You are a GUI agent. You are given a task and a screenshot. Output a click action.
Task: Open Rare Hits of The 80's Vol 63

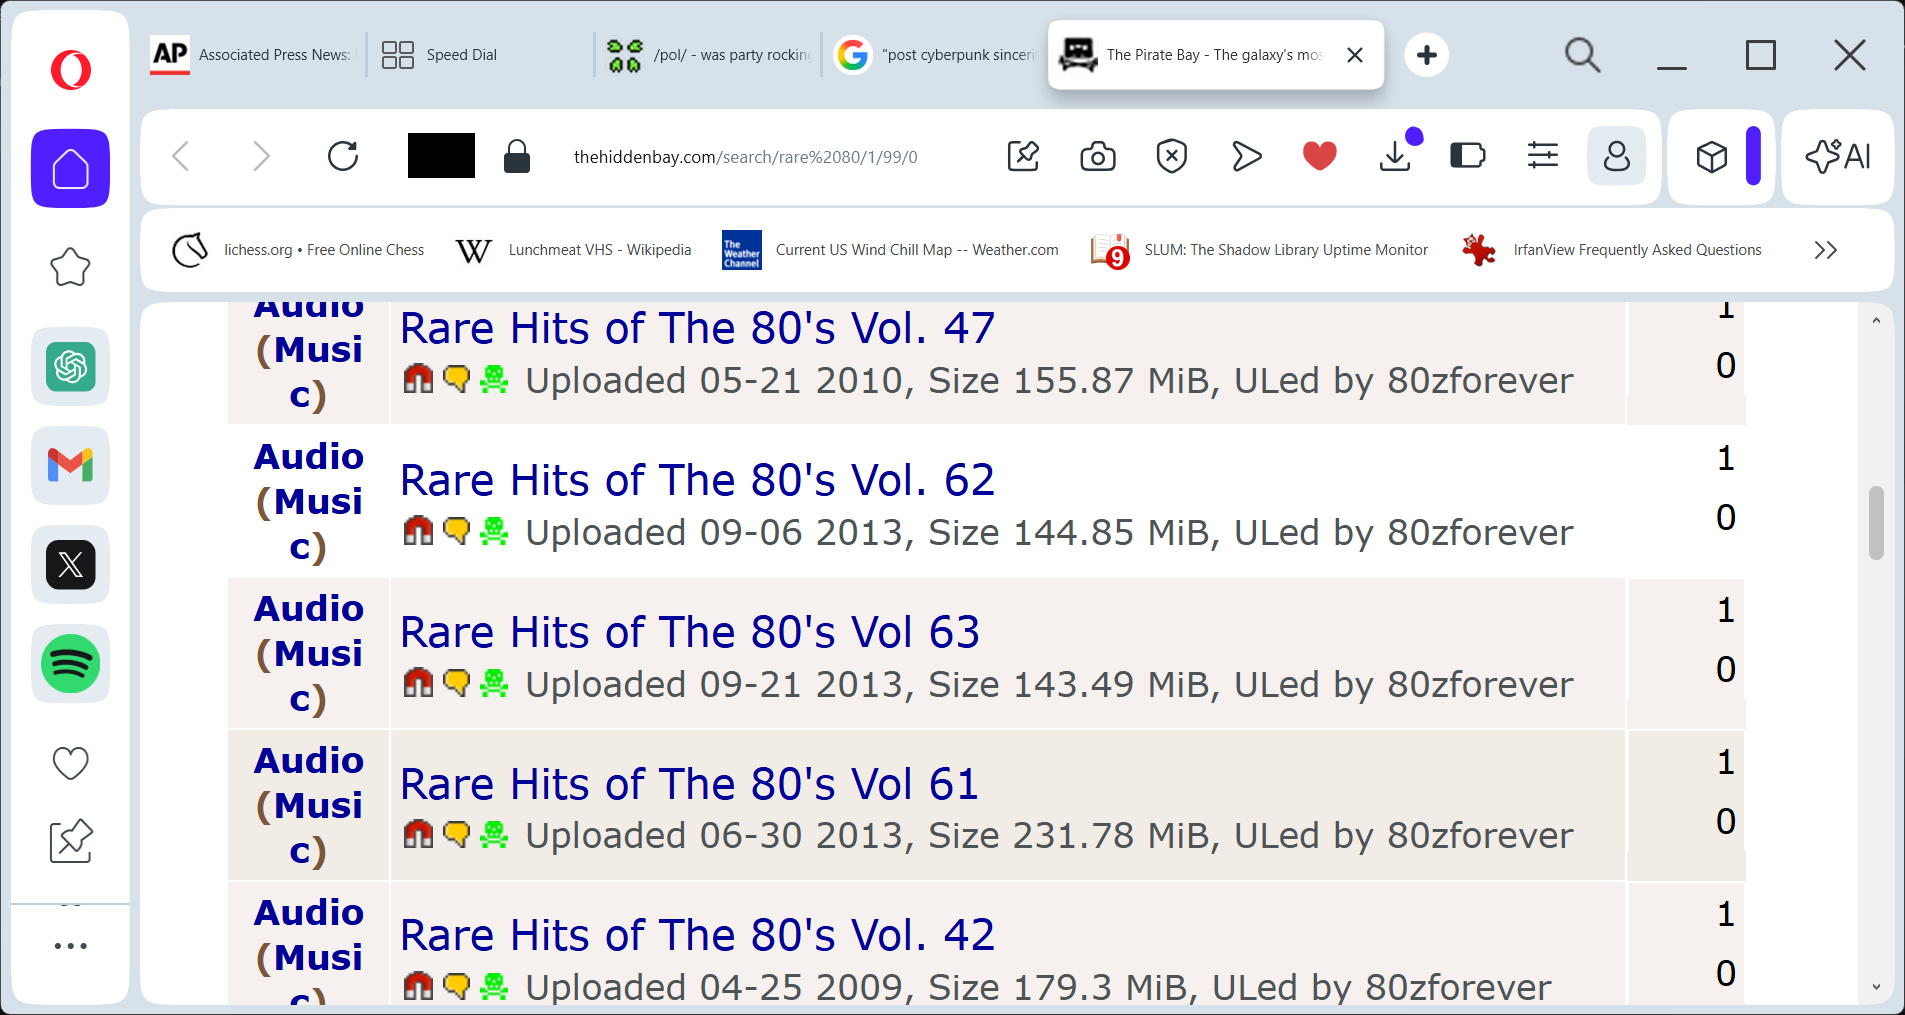[690, 632]
